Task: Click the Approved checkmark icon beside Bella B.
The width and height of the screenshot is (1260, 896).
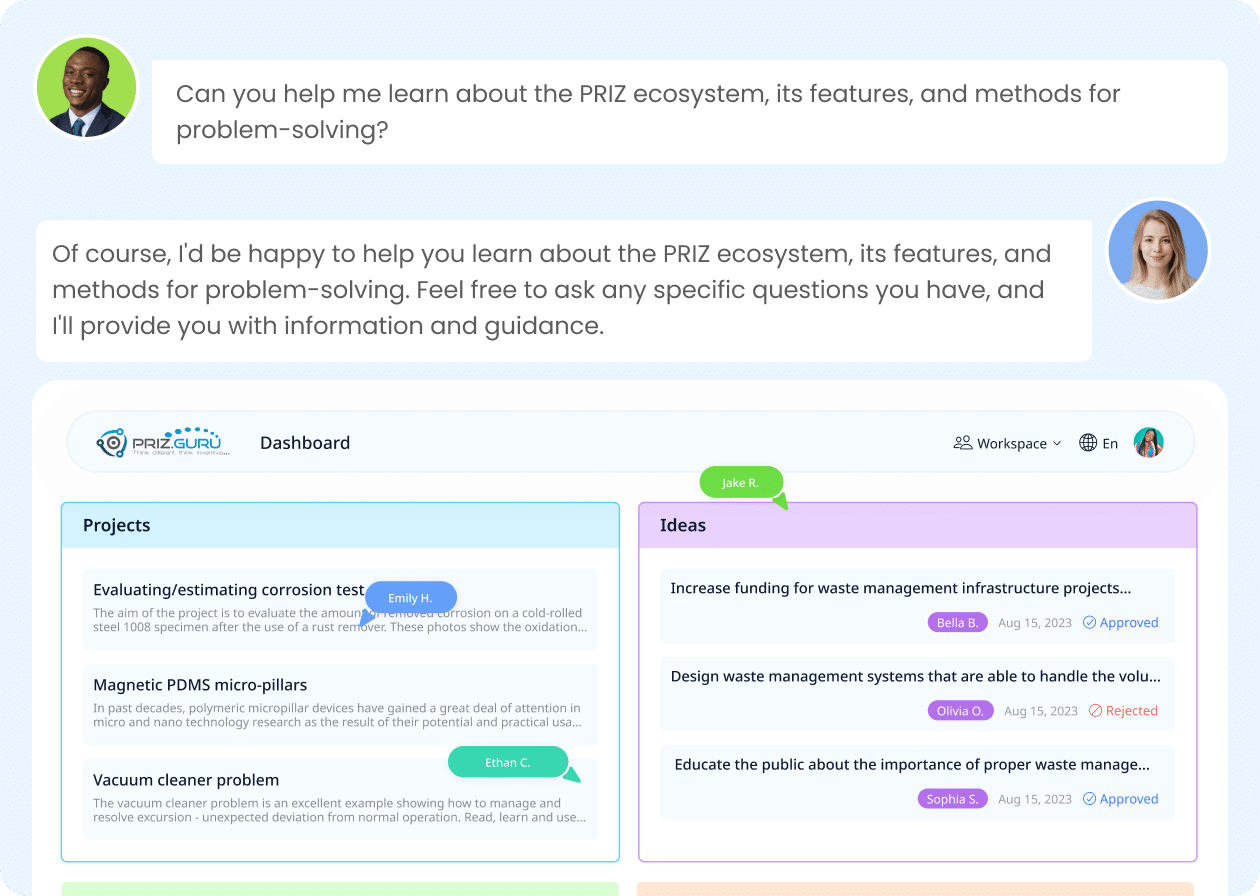Action: point(1090,622)
